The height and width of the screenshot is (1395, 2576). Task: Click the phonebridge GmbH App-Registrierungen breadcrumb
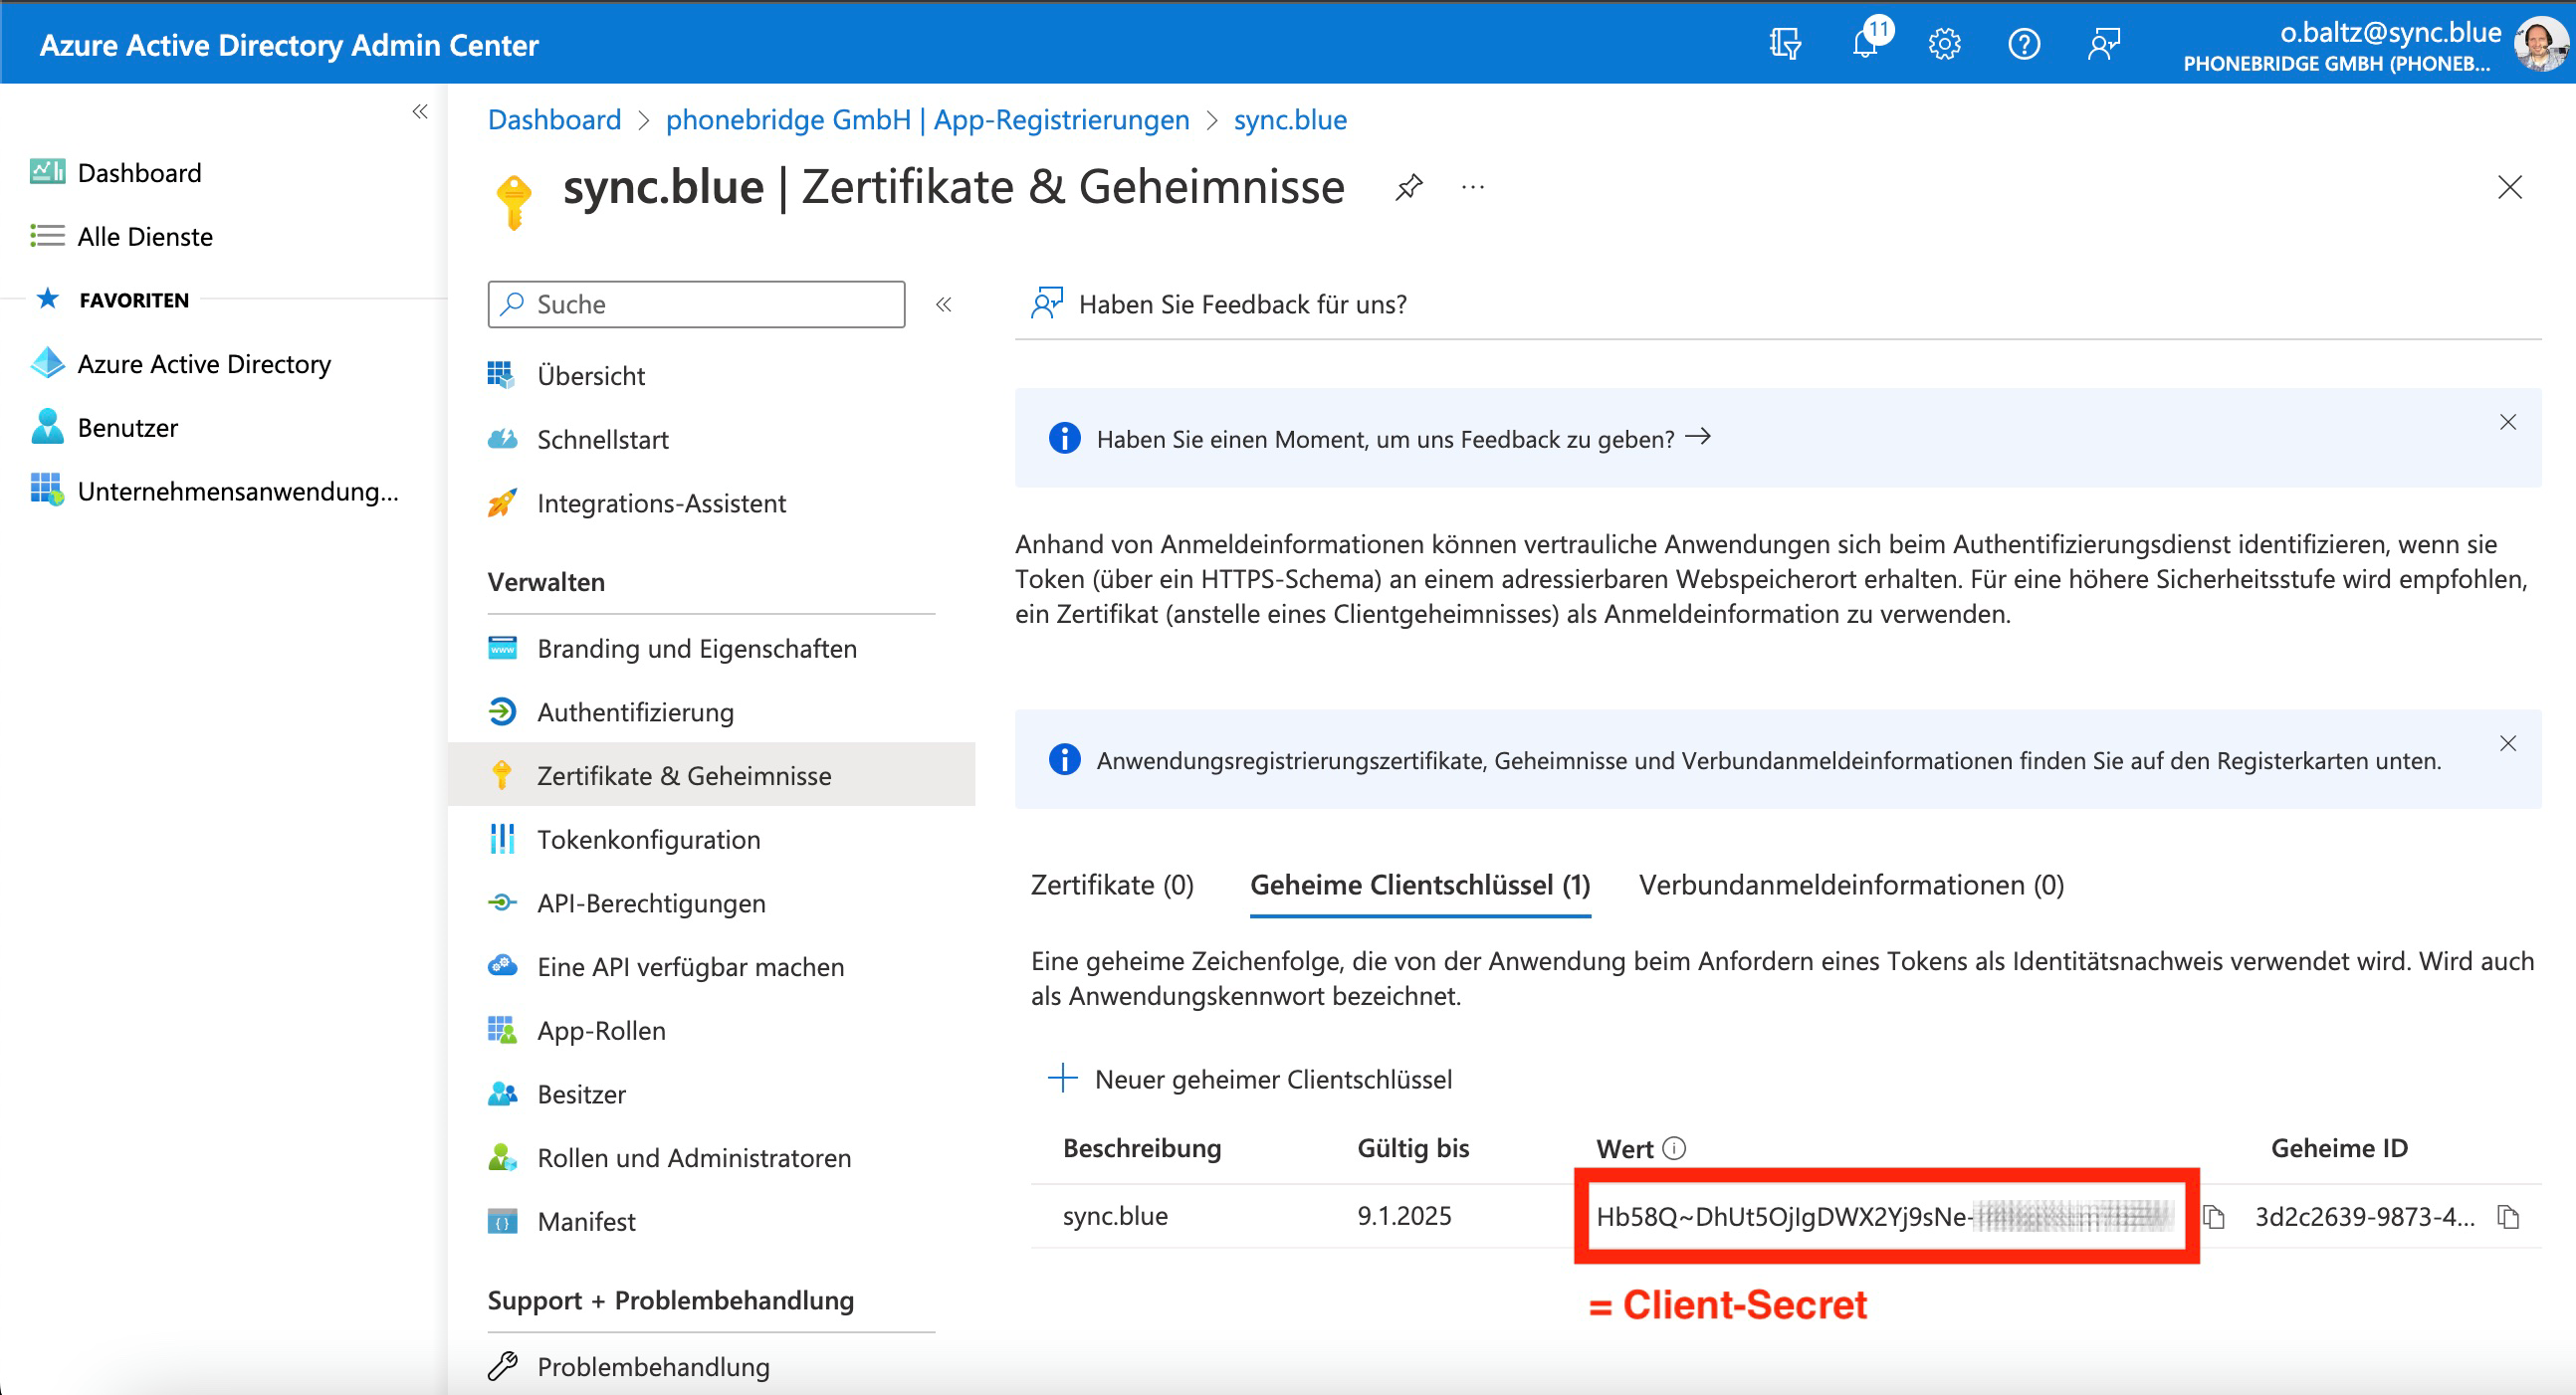click(x=927, y=120)
